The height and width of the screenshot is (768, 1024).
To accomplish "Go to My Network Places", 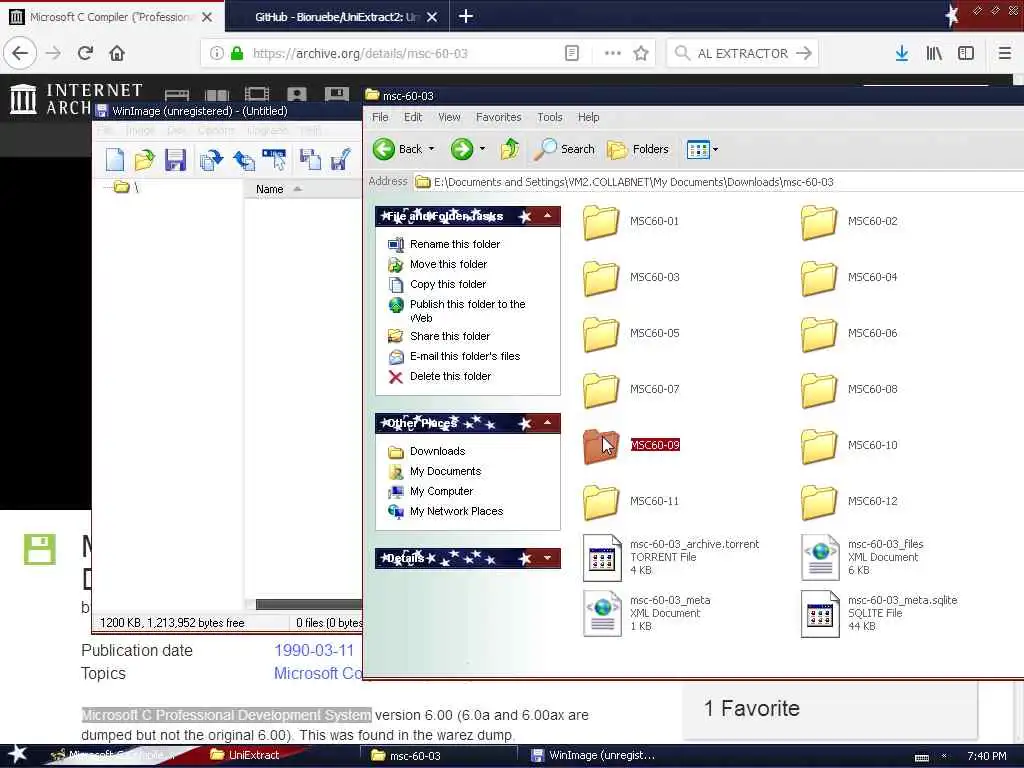I will (445, 511).
